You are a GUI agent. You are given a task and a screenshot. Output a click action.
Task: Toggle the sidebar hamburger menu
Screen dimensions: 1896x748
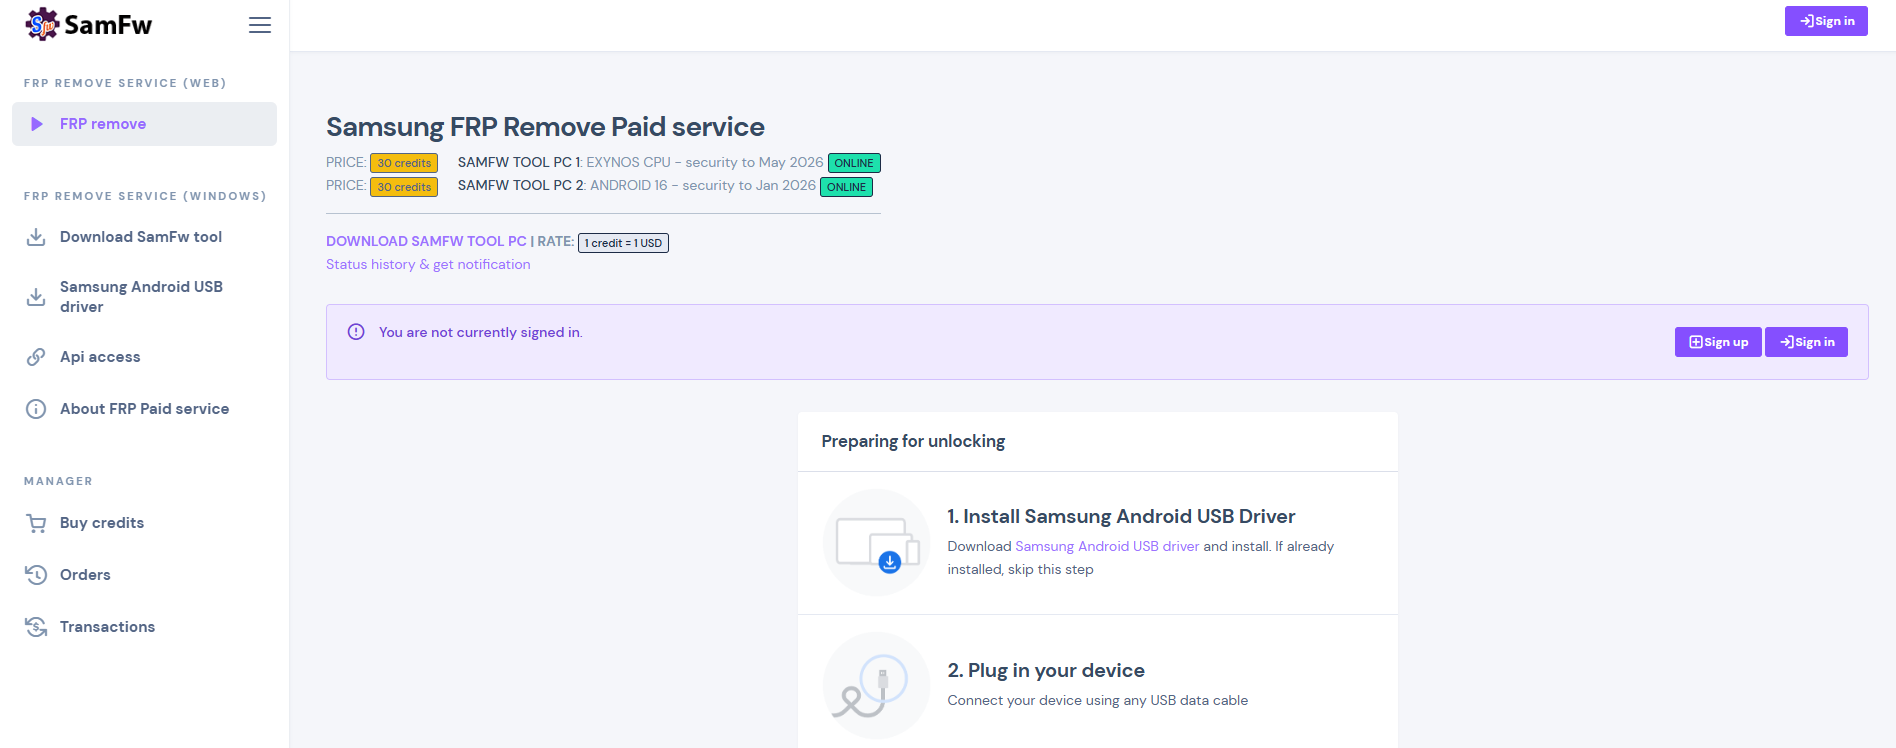coord(260,25)
